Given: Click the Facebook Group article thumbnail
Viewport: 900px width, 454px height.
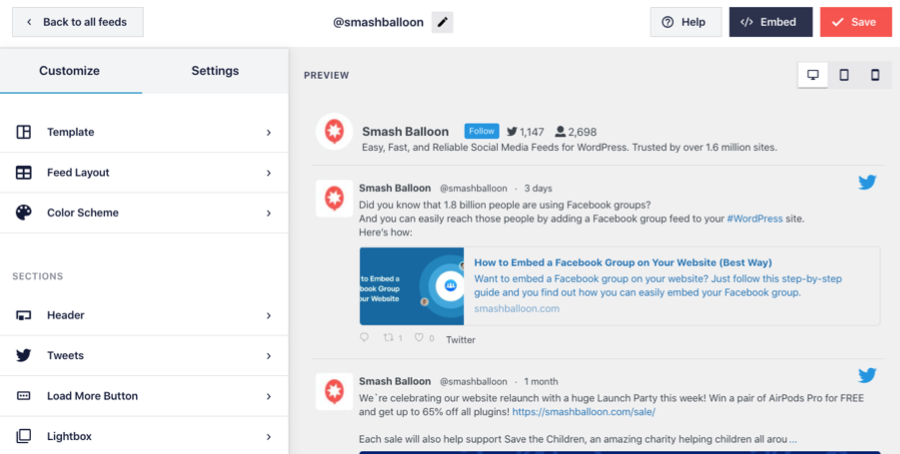Looking at the screenshot, I should click(411, 286).
